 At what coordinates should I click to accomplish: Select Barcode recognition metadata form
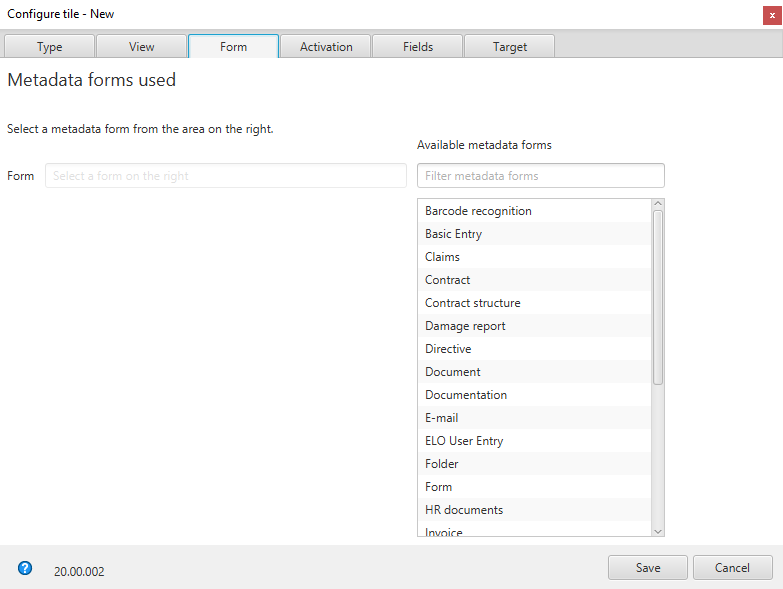478,211
